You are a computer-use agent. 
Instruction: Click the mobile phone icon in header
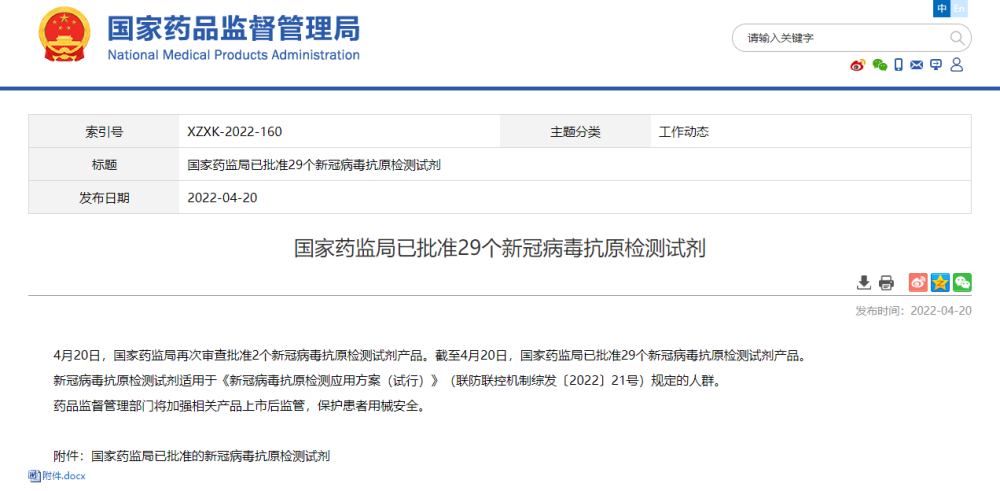[x=899, y=65]
